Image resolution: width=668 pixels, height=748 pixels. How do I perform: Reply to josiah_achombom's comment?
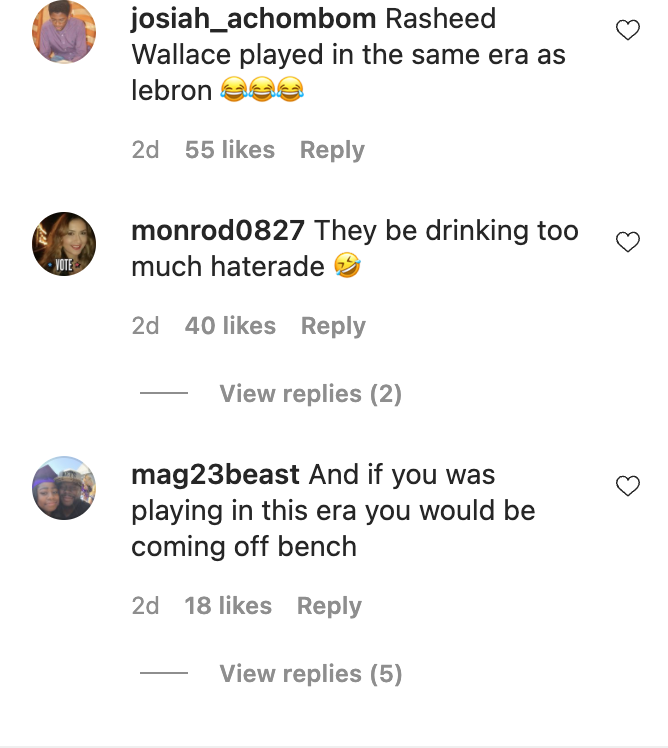(332, 150)
